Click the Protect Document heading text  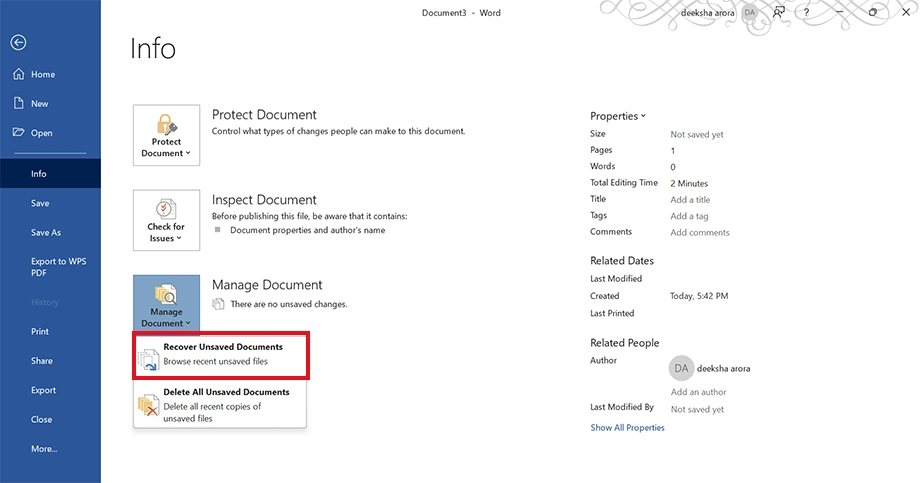(x=264, y=115)
